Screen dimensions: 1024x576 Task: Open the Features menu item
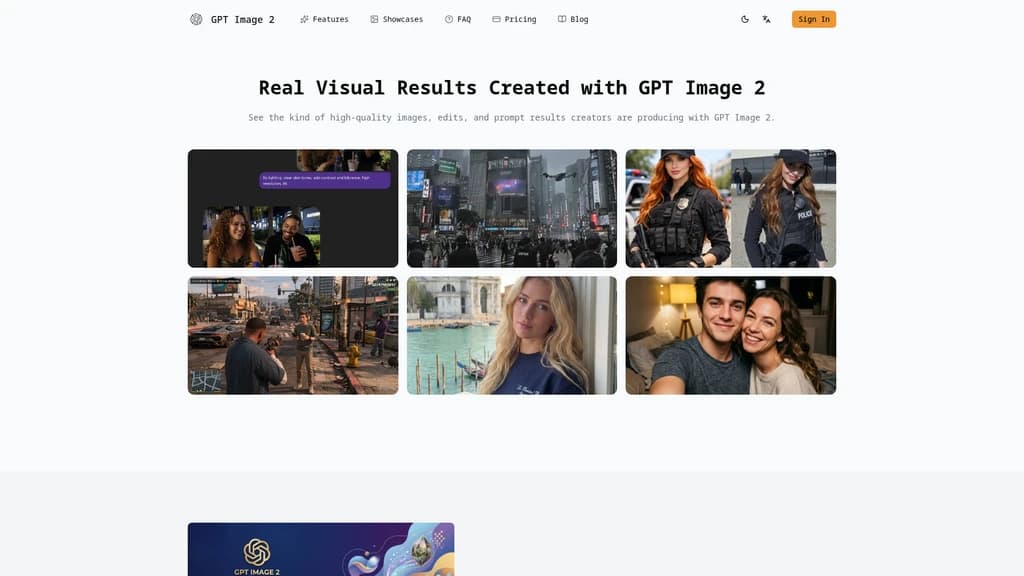pyautogui.click(x=324, y=20)
